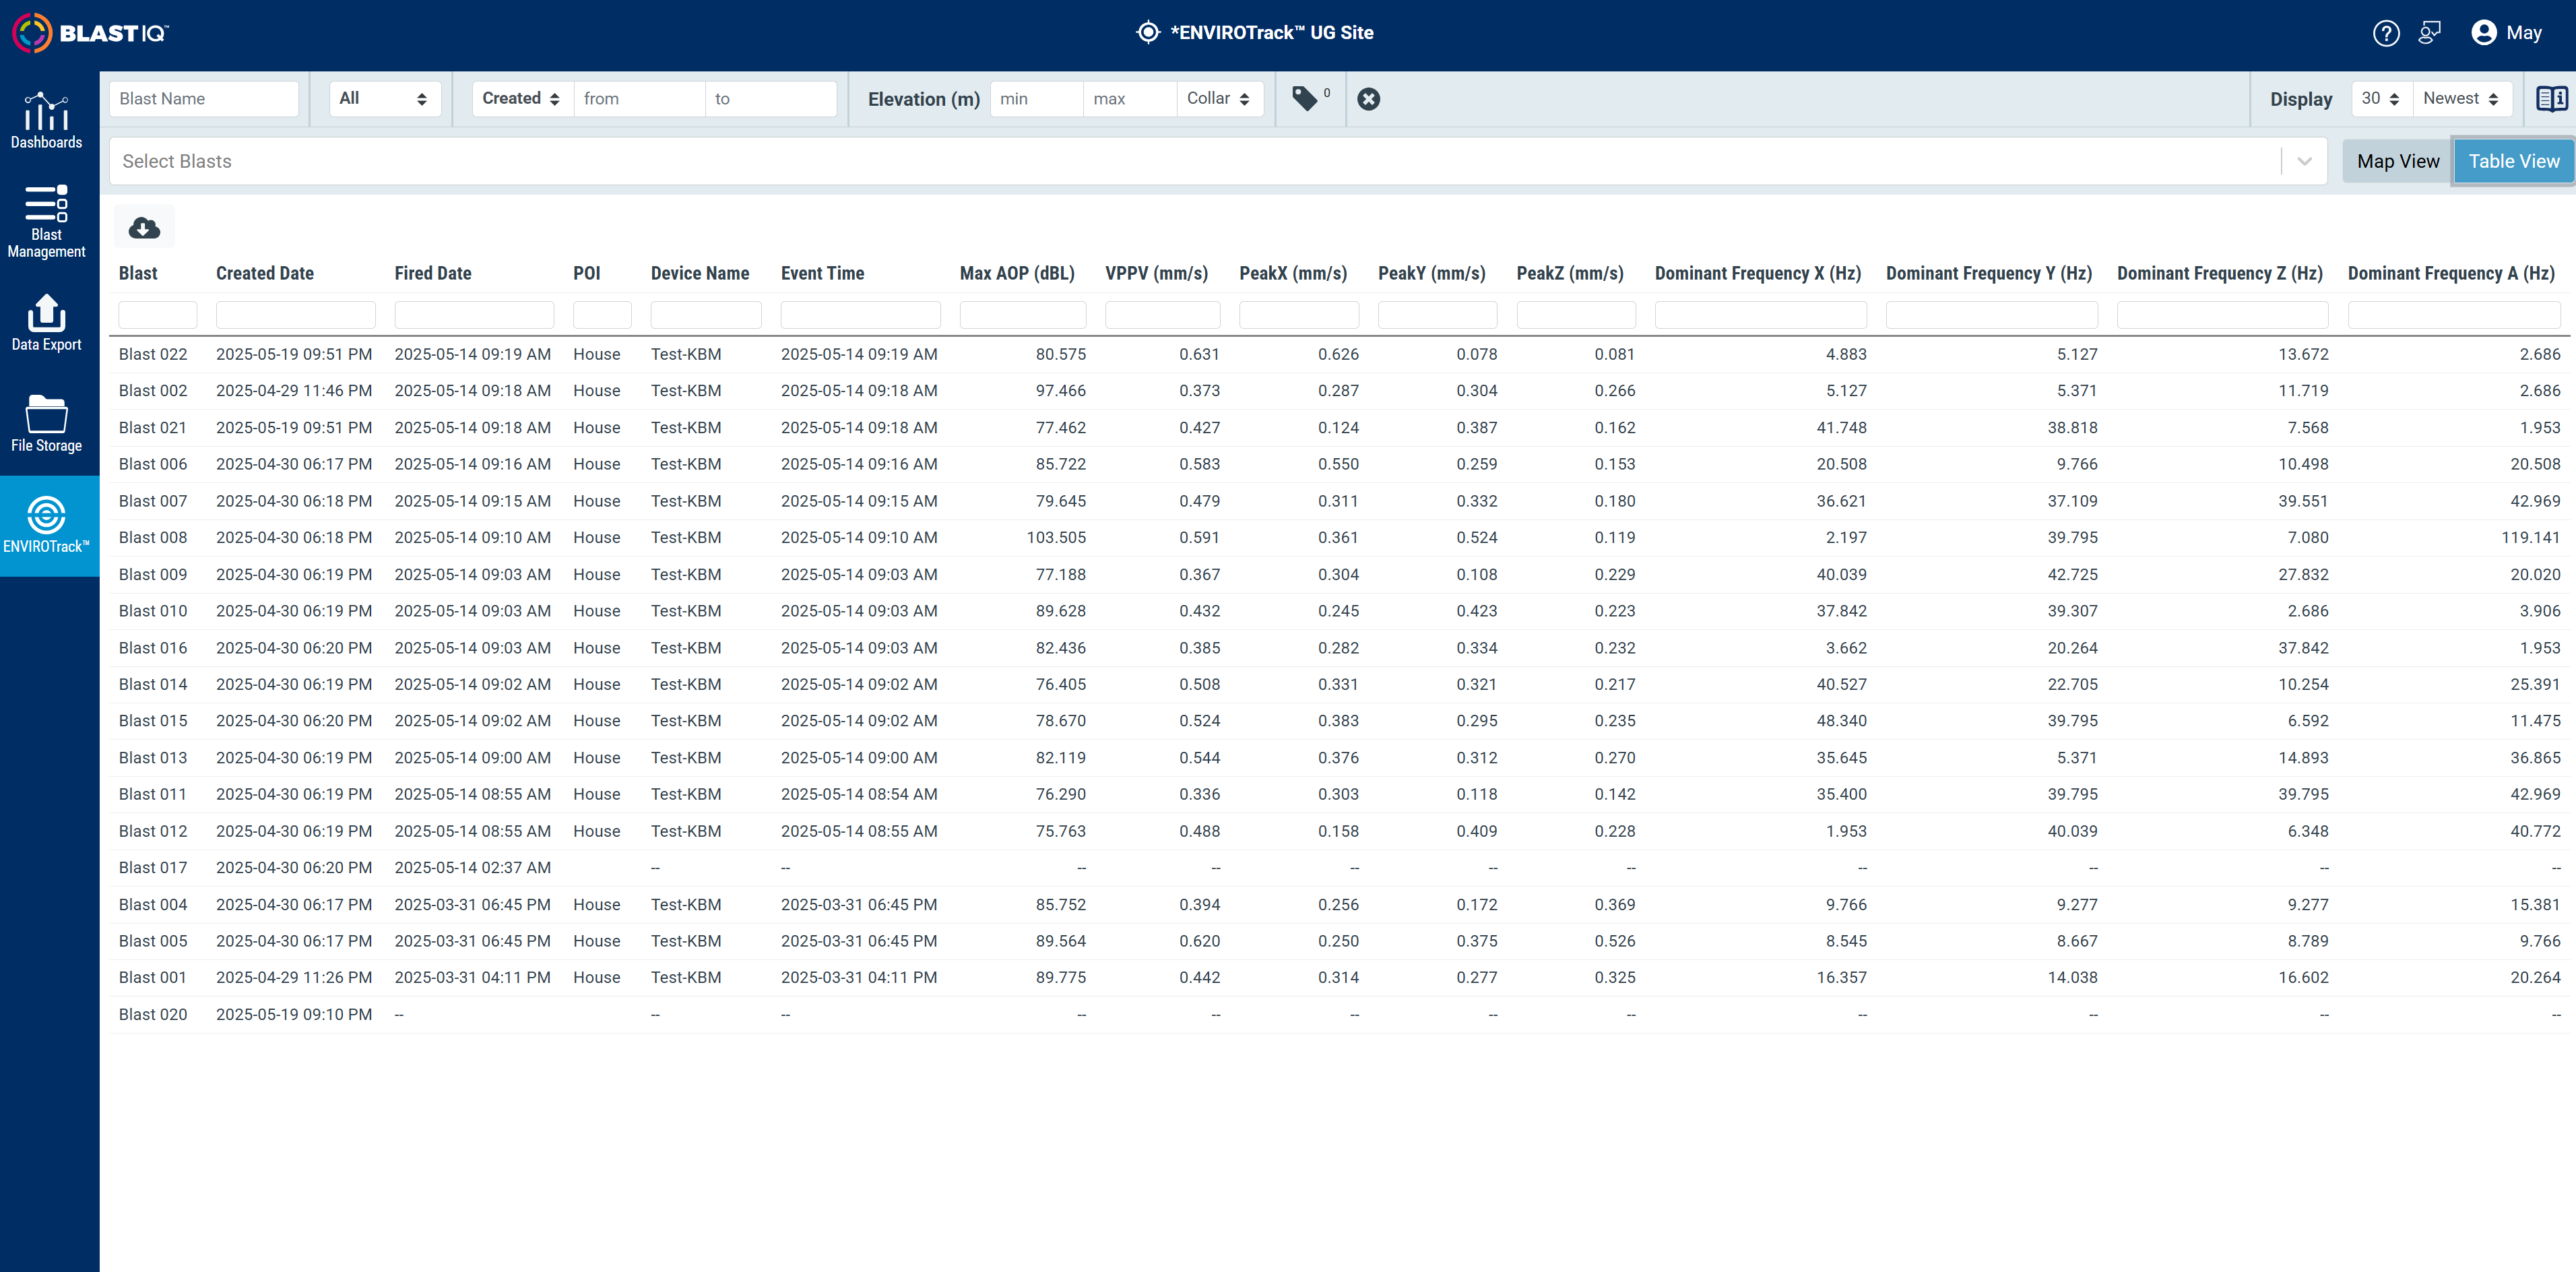Select the Blast 008 row name

pyautogui.click(x=153, y=538)
